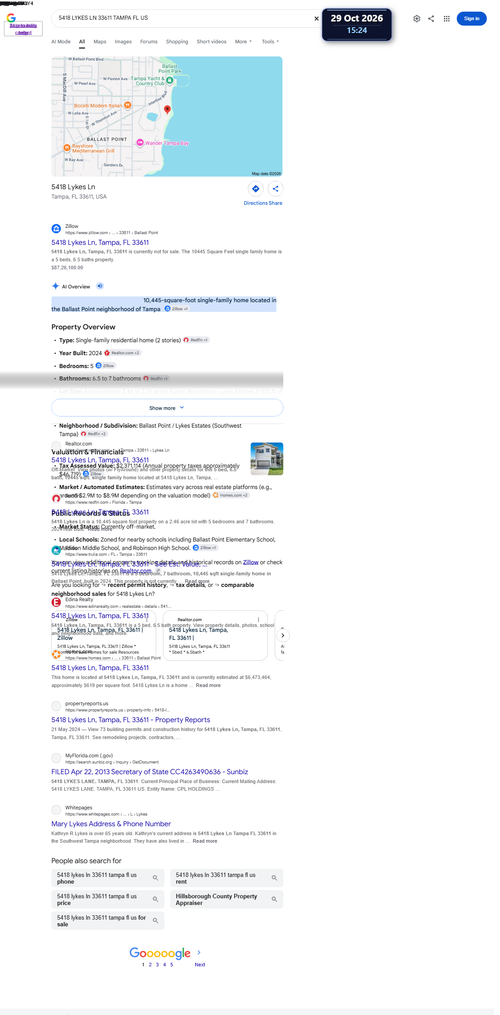
Task: Click the AI Overview sparkle icon
Action: click(56, 285)
